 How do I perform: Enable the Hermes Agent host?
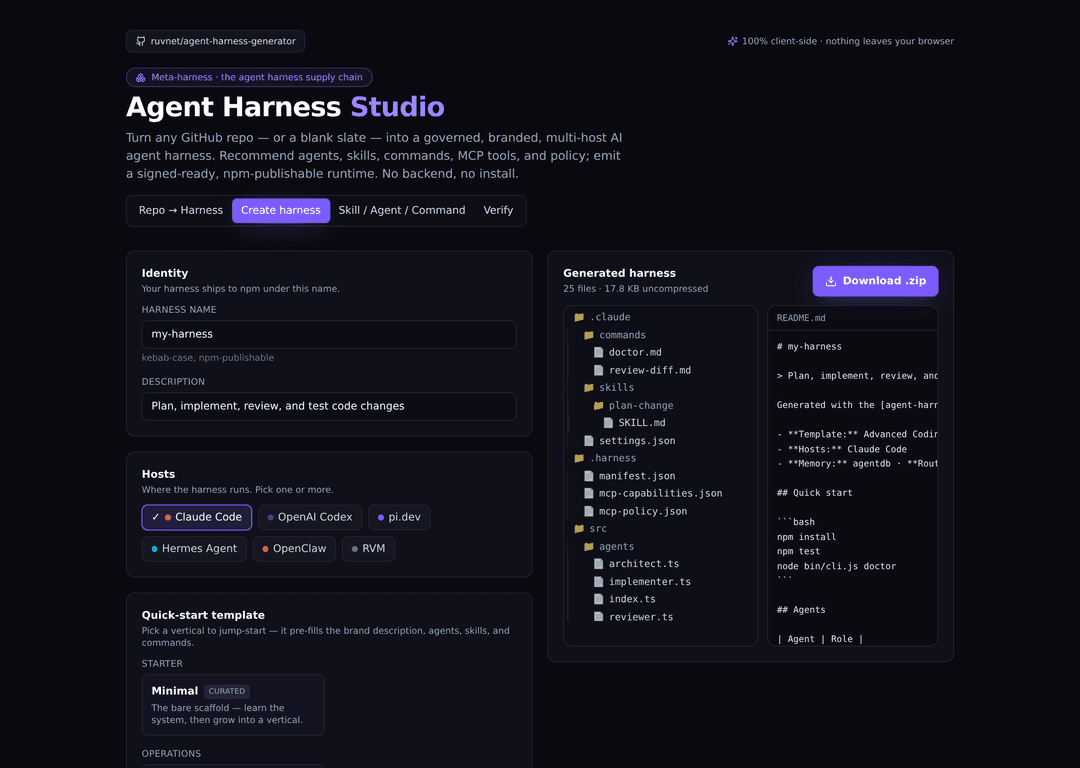tap(194, 549)
